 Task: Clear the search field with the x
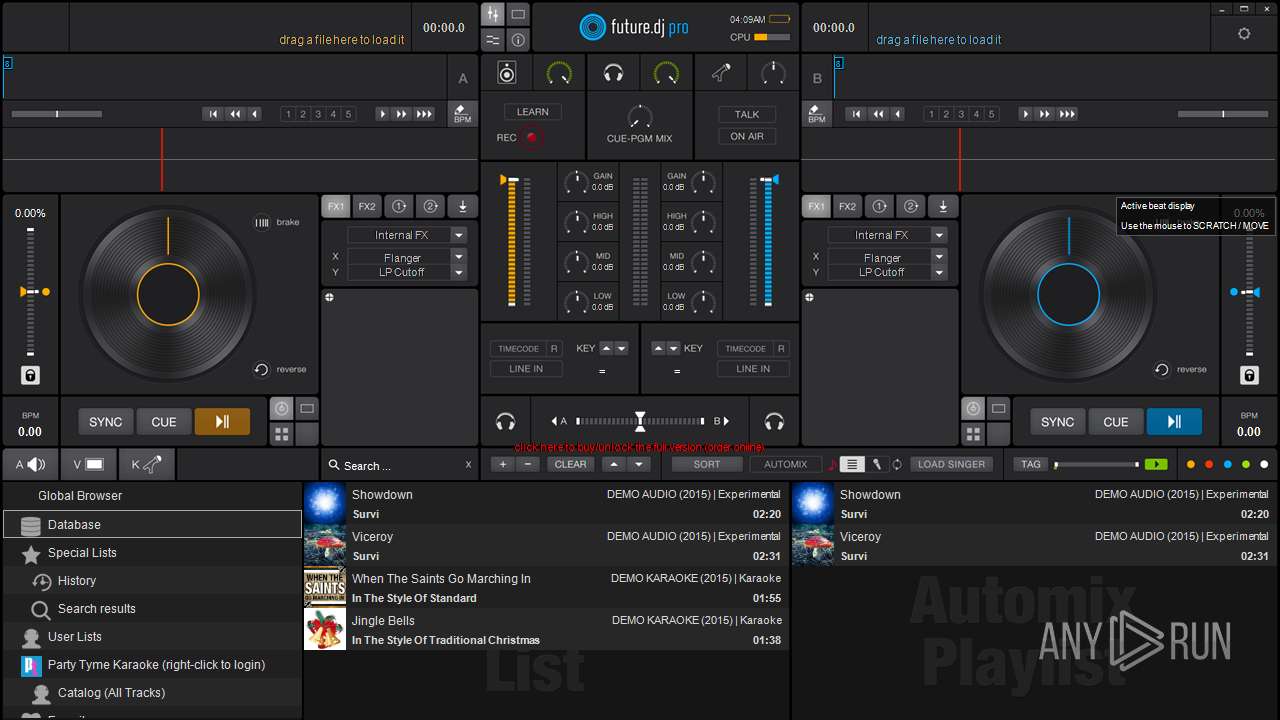click(468, 465)
